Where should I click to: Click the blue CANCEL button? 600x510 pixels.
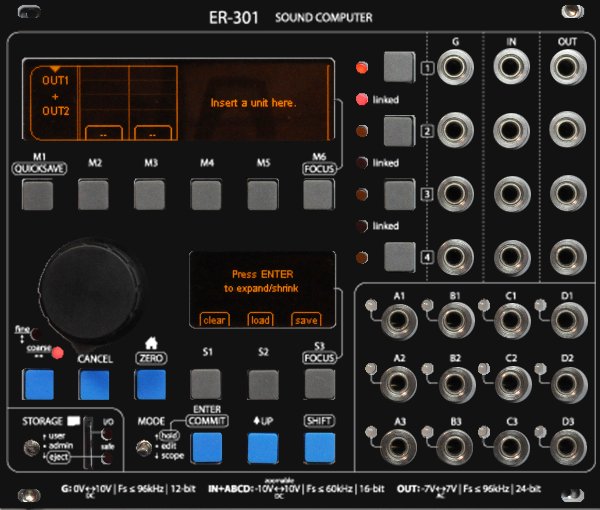coord(94,384)
